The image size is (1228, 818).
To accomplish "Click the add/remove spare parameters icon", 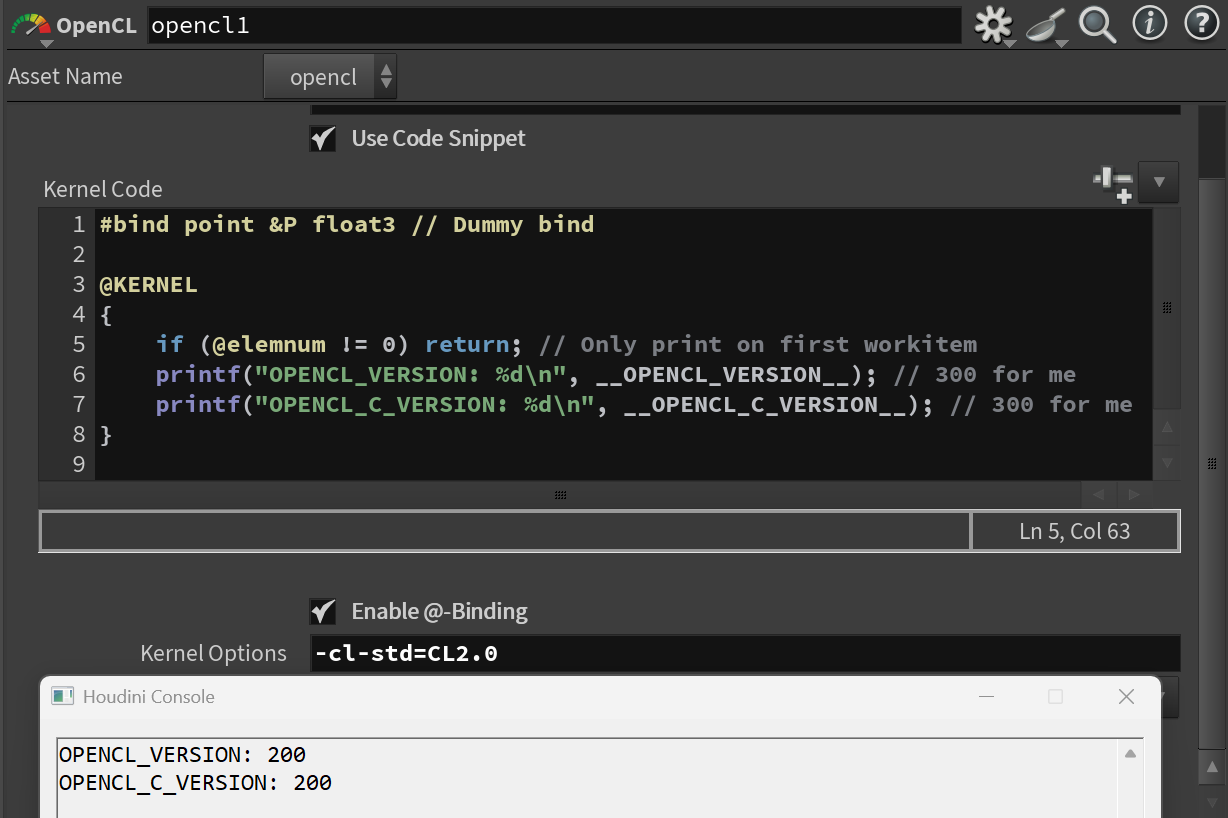I will tap(1112, 183).
